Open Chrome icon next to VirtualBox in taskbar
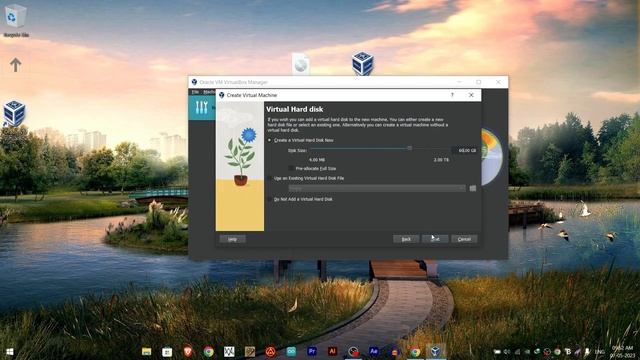The height and width of the screenshot is (360, 640). tap(415, 351)
